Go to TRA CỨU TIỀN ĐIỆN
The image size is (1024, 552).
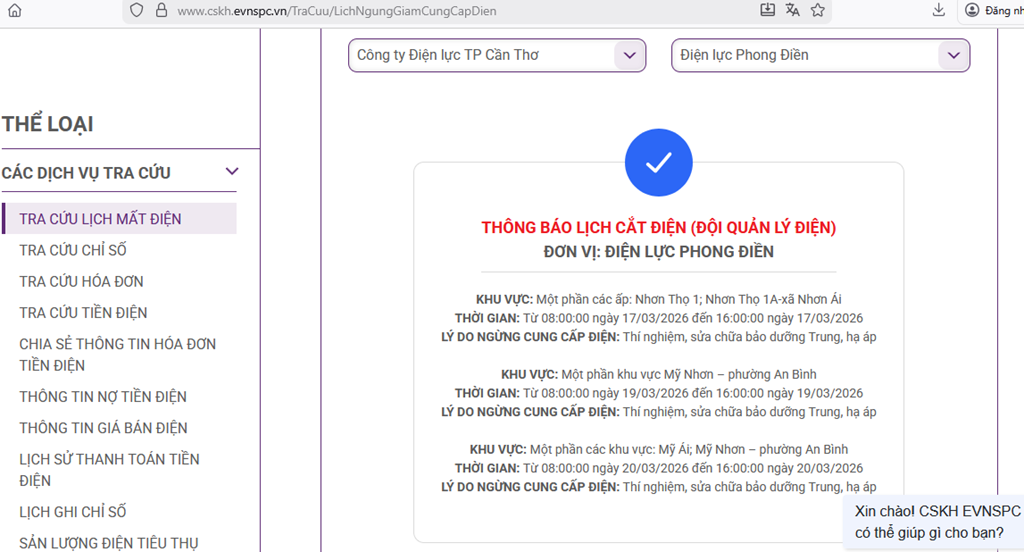pyautogui.click(x=83, y=313)
